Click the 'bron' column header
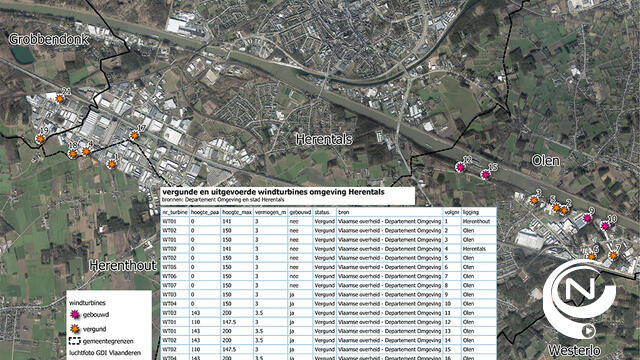 click(x=343, y=212)
